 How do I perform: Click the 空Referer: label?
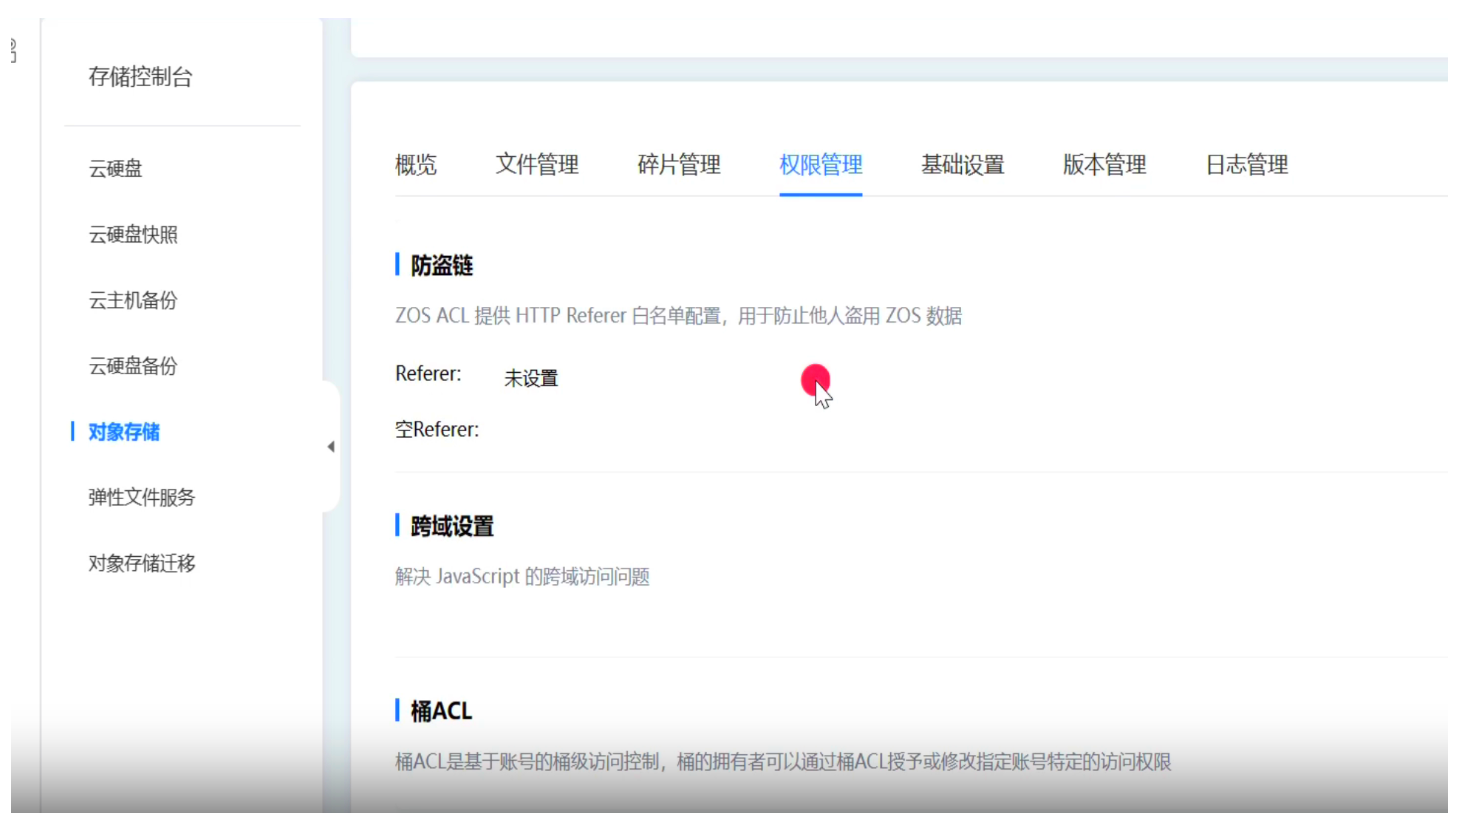437,430
